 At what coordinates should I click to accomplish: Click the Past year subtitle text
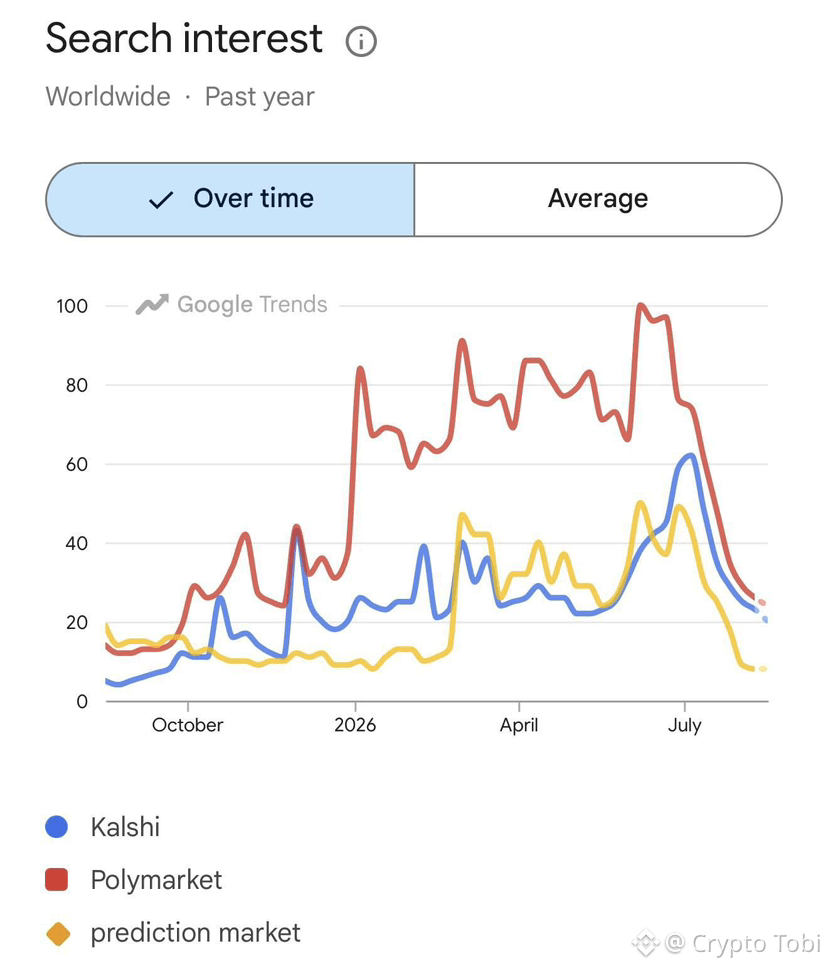pos(259,97)
